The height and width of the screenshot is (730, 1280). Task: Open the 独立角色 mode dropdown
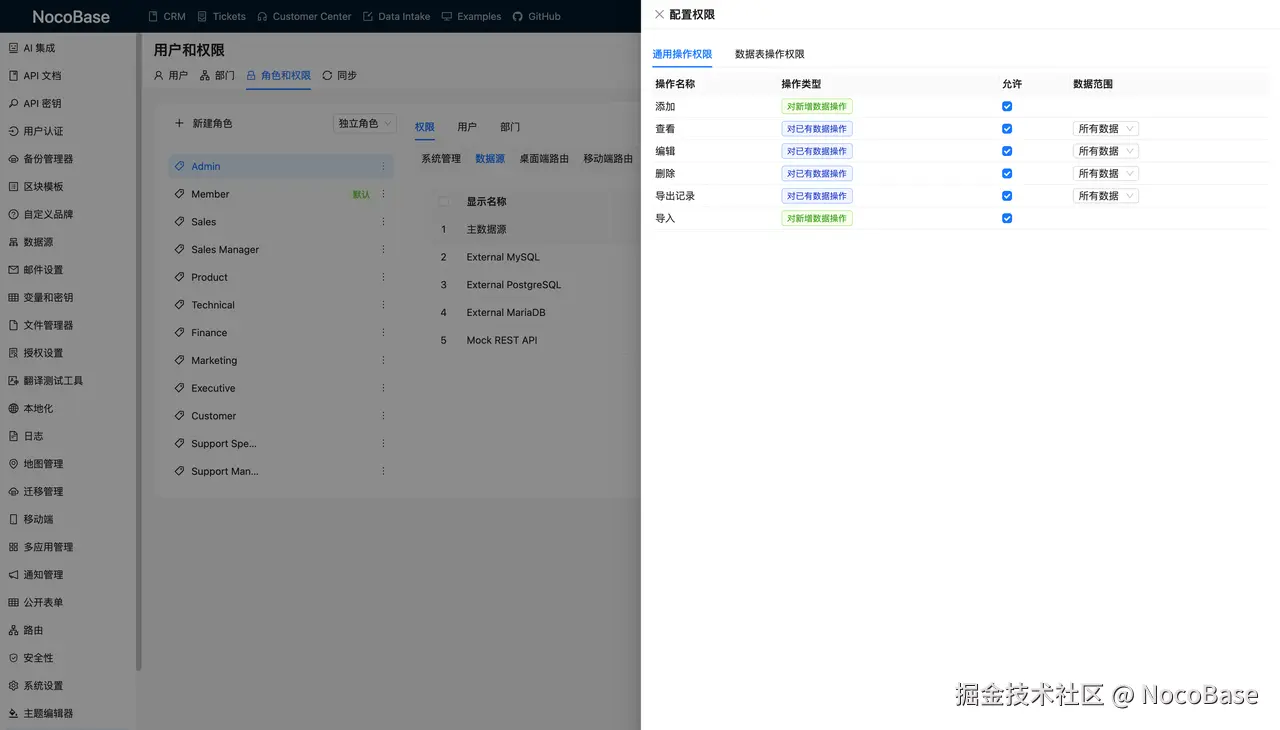tap(365, 124)
